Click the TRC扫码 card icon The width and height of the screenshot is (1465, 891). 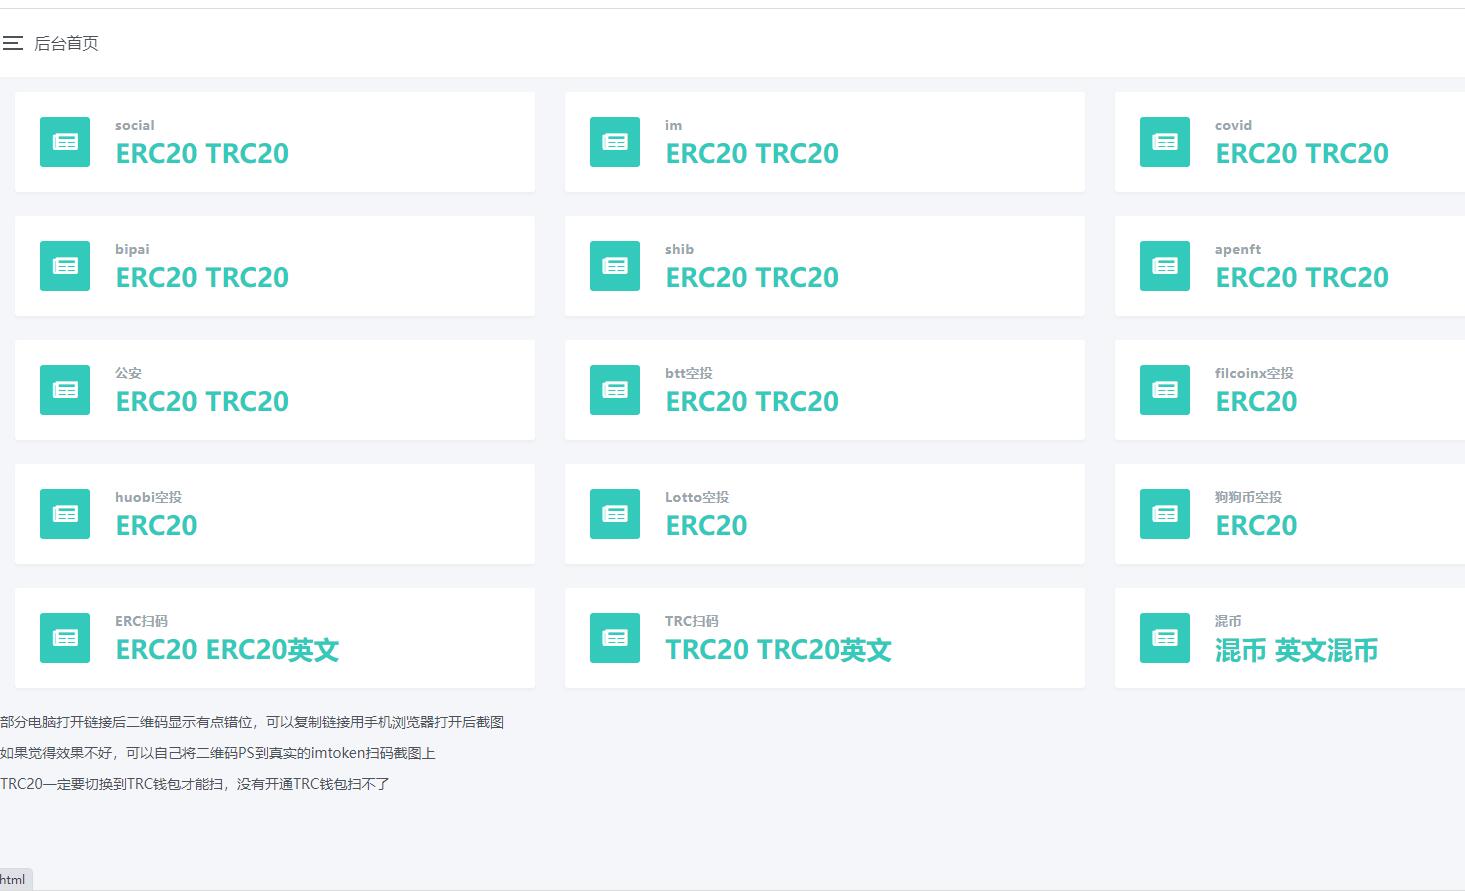615,638
